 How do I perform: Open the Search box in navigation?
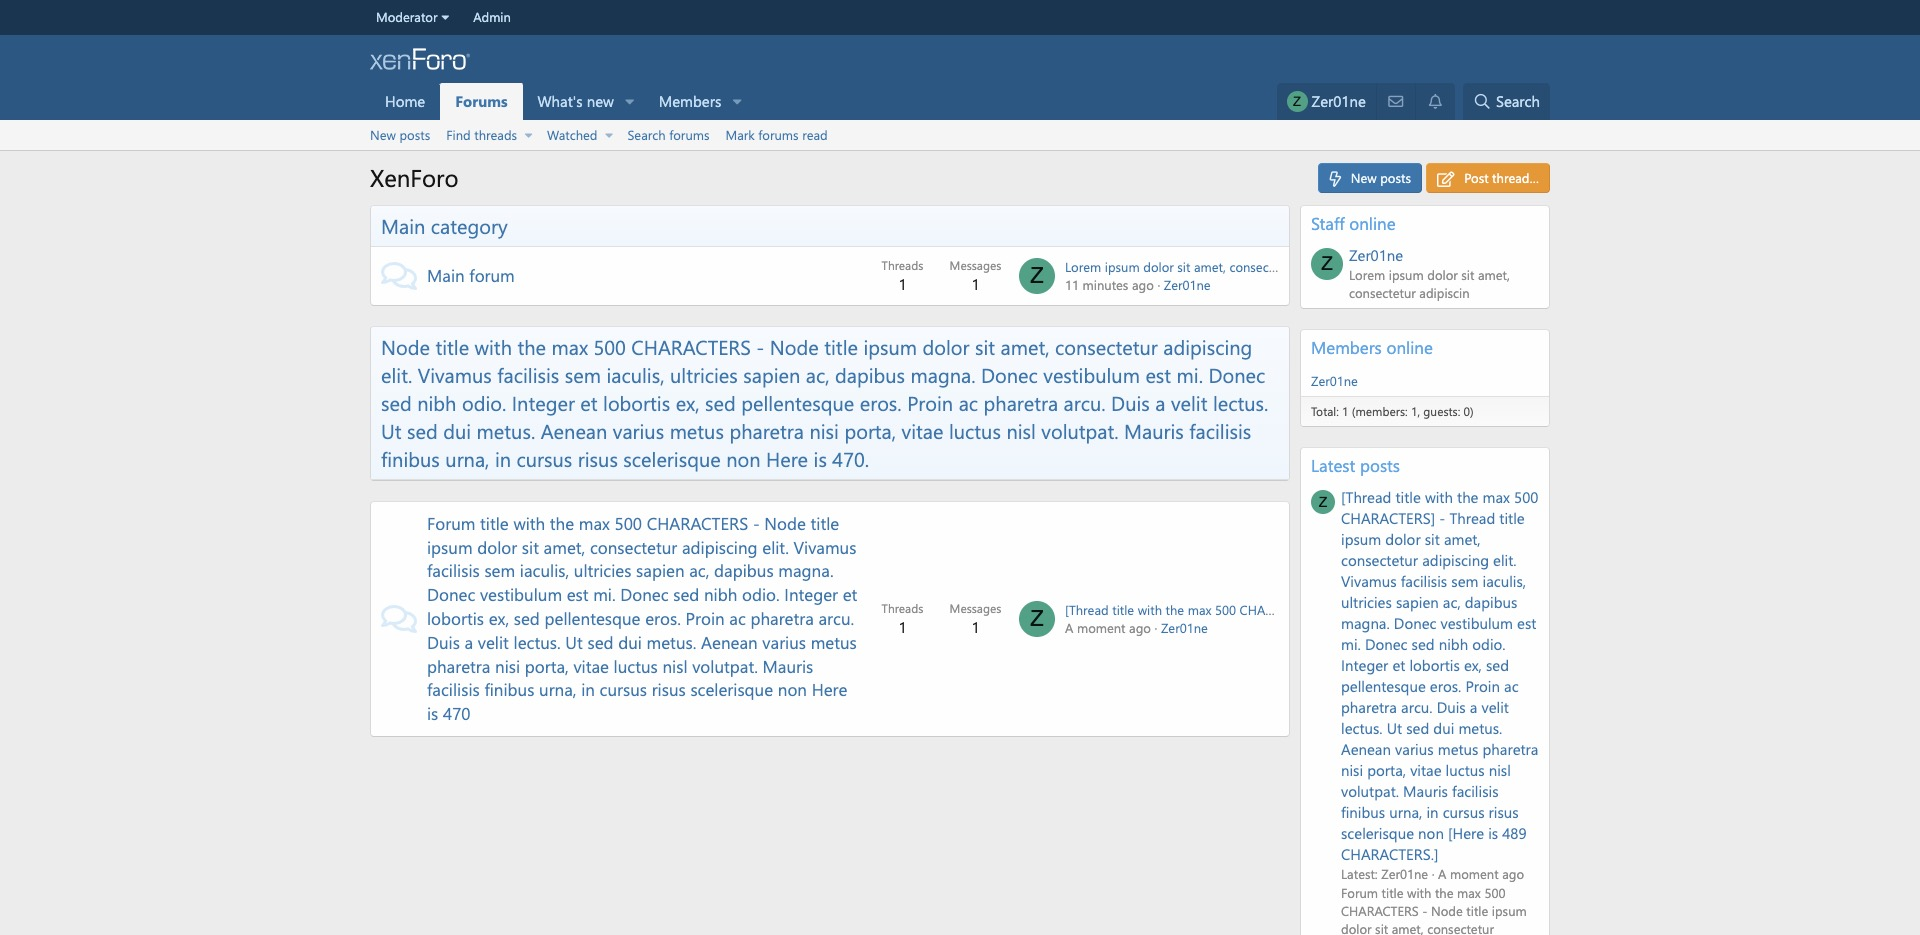pos(1506,102)
